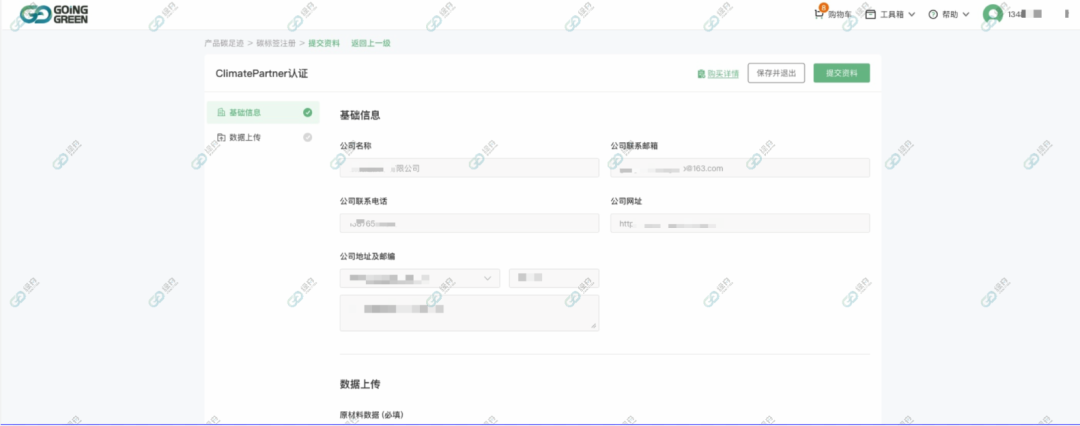Expand the 帮助 dropdown arrow

coord(965,14)
